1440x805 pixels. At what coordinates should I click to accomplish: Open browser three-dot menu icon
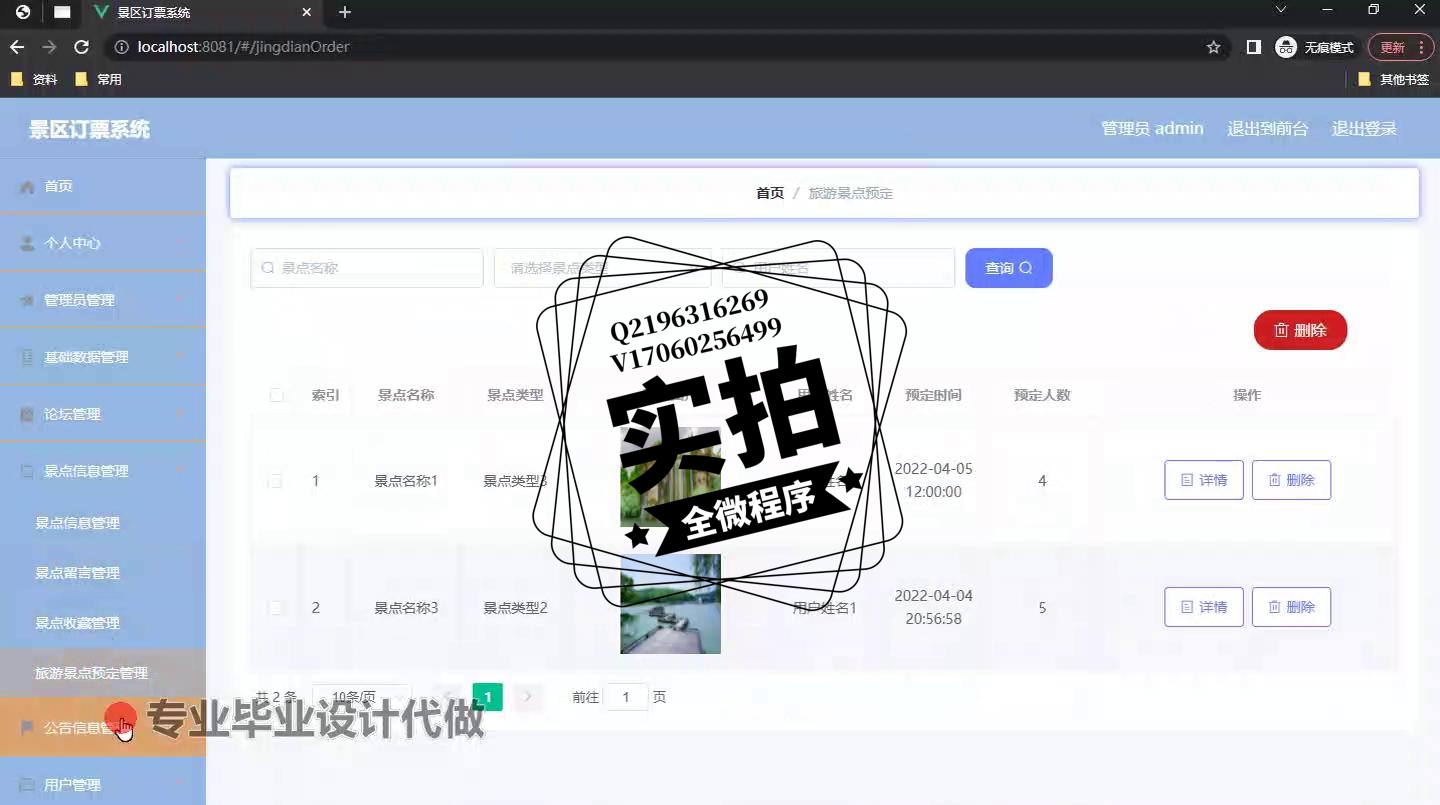(x=1421, y=47)
